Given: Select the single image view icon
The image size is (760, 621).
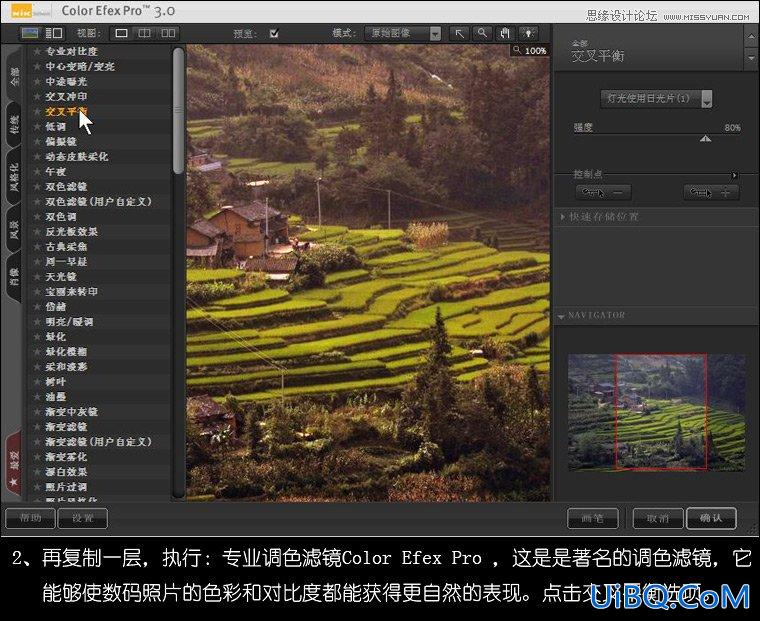Looking at the screenshot, I should (x=121, y=33).
